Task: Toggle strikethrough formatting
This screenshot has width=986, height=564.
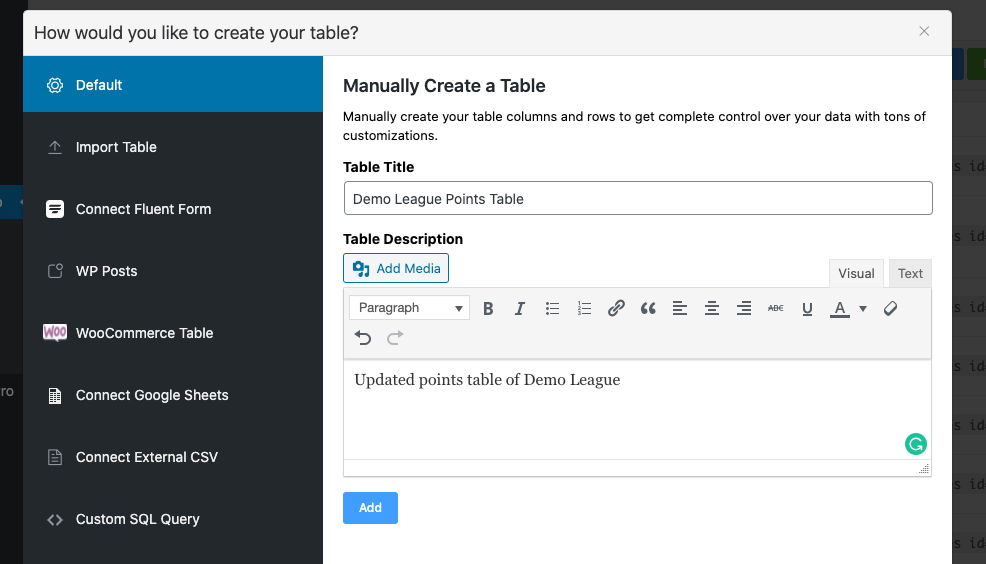Action: [x=776, y=308]
